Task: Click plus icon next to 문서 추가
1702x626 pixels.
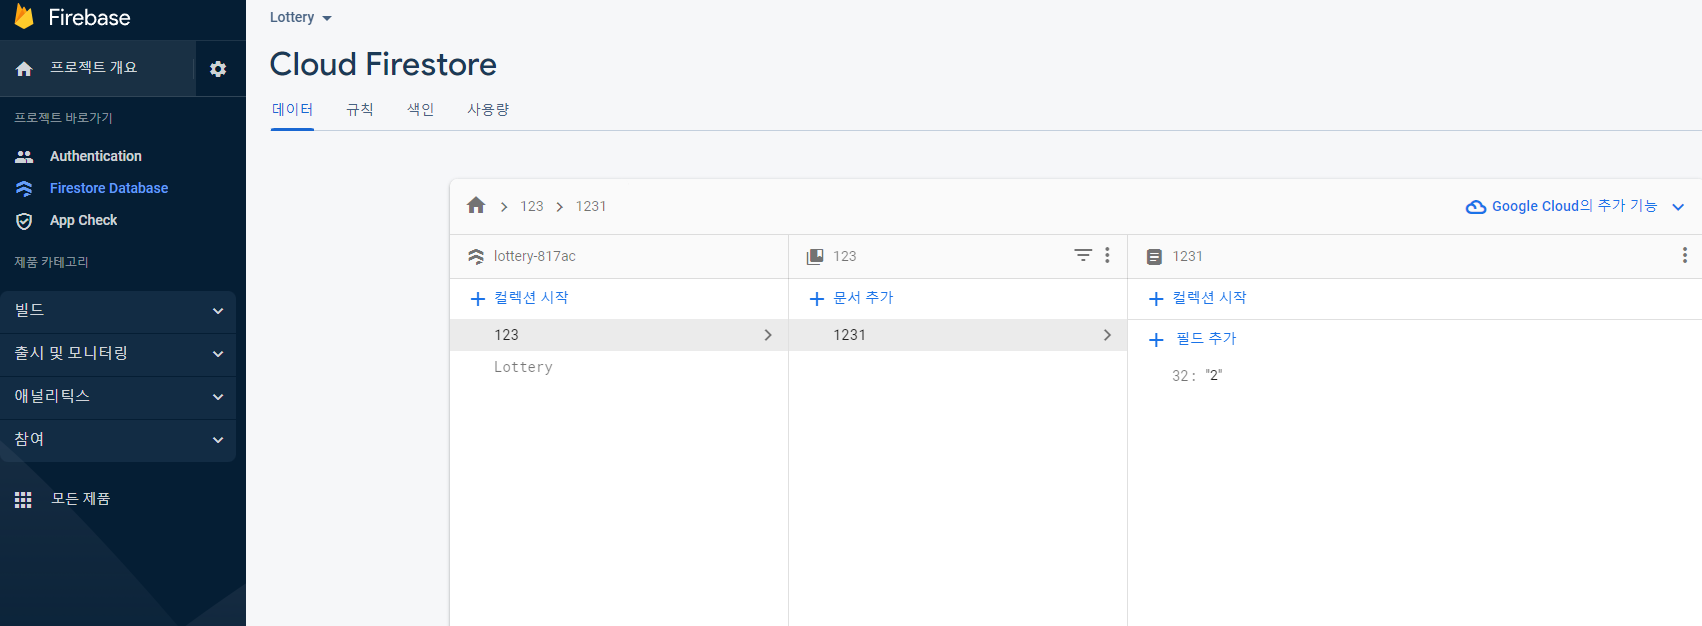Action: (x=817, y=298)
